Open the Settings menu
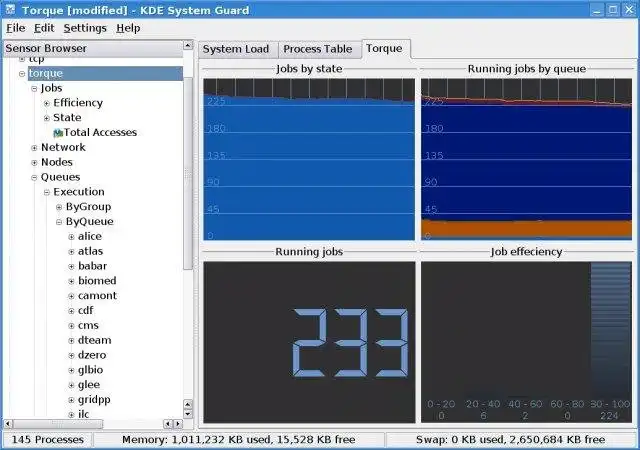This screenshot has width=640, height=450. 85,28
